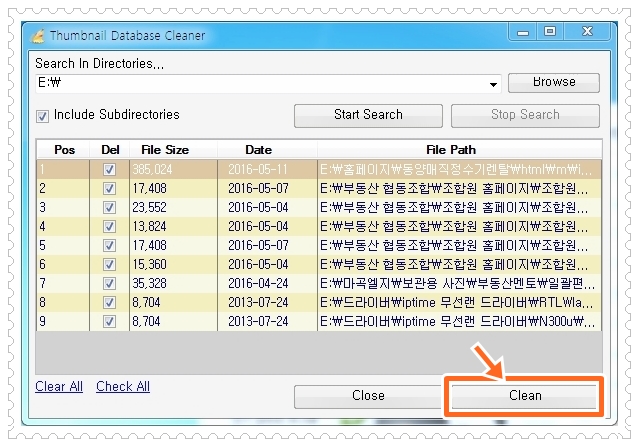The height and width of the screenshot is (447, 639).
Task: Uncheck Del checkbox for row 6
Action: click(109, 264)
